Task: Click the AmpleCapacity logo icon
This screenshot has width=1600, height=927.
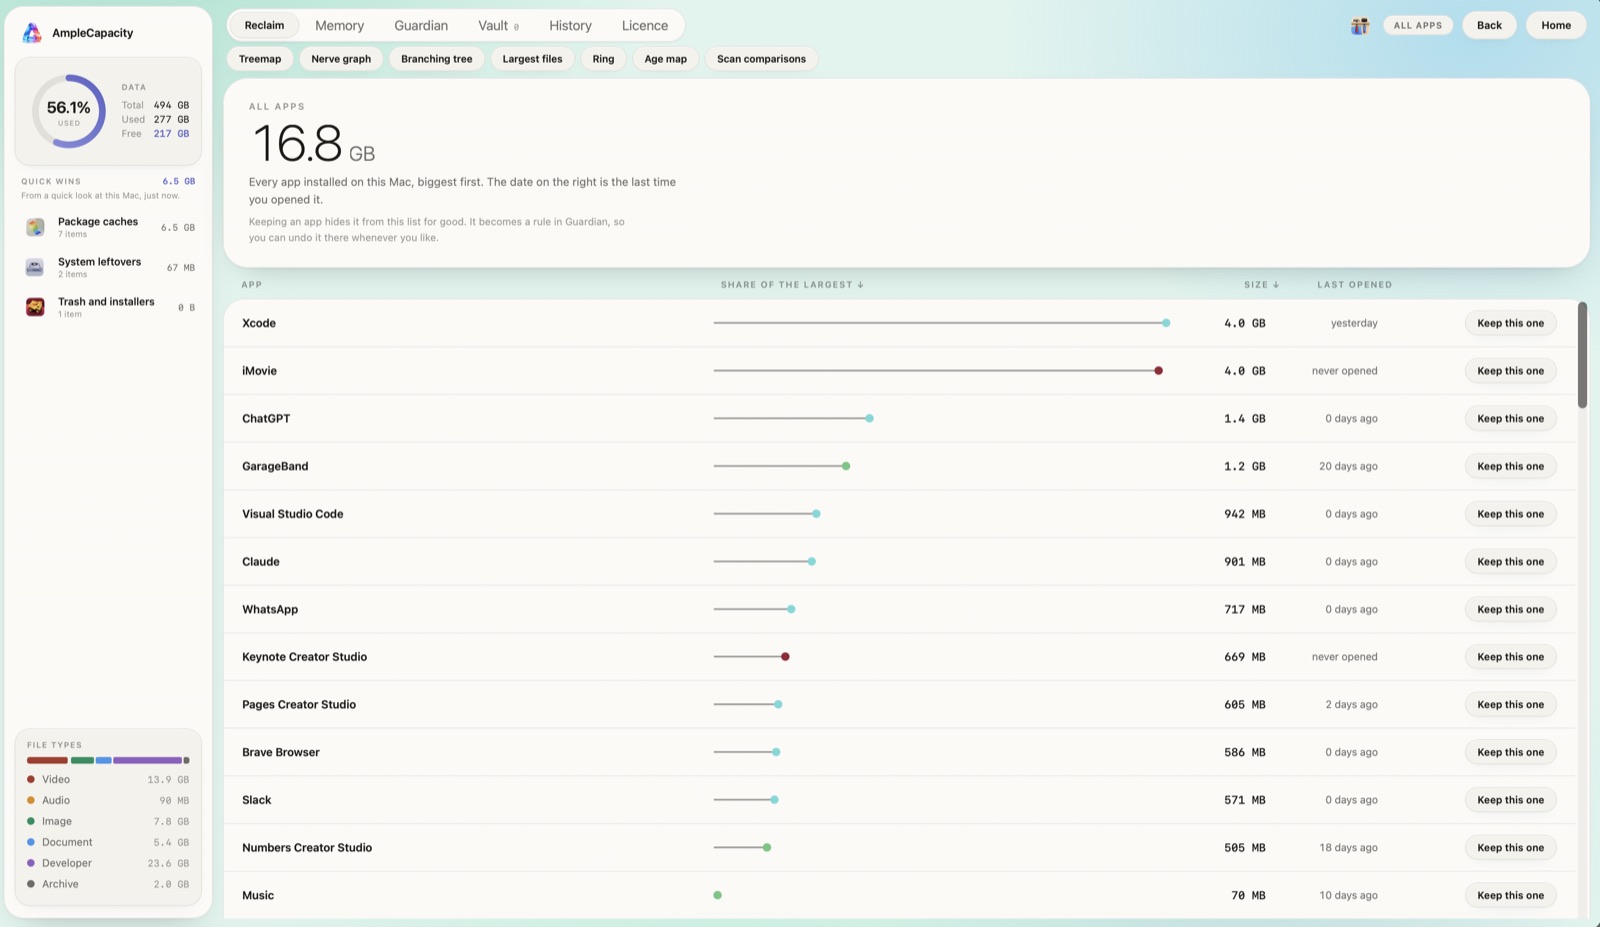Action: pos(32,33)
